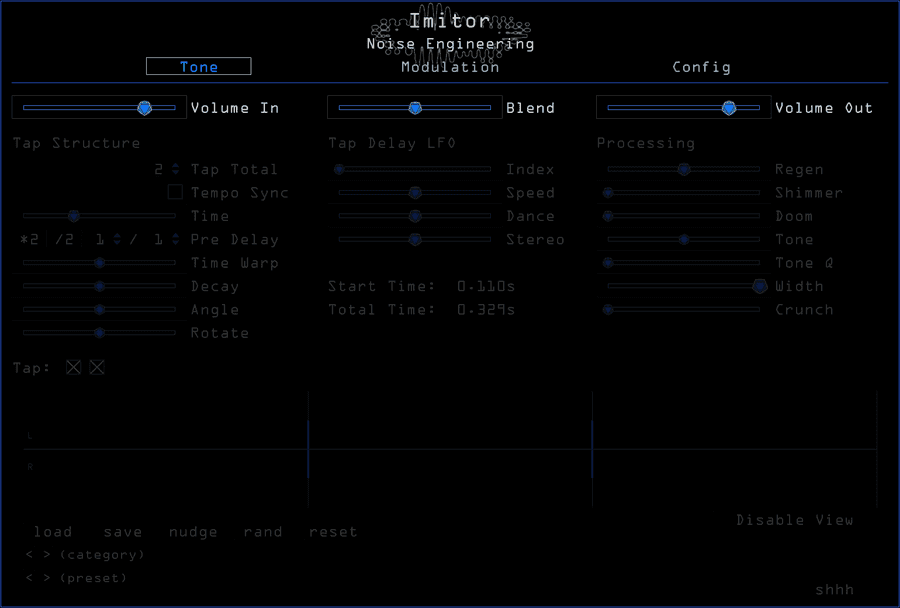Screen dimensions: 900x608
Task: Click the (category) label
Action: 102,555
